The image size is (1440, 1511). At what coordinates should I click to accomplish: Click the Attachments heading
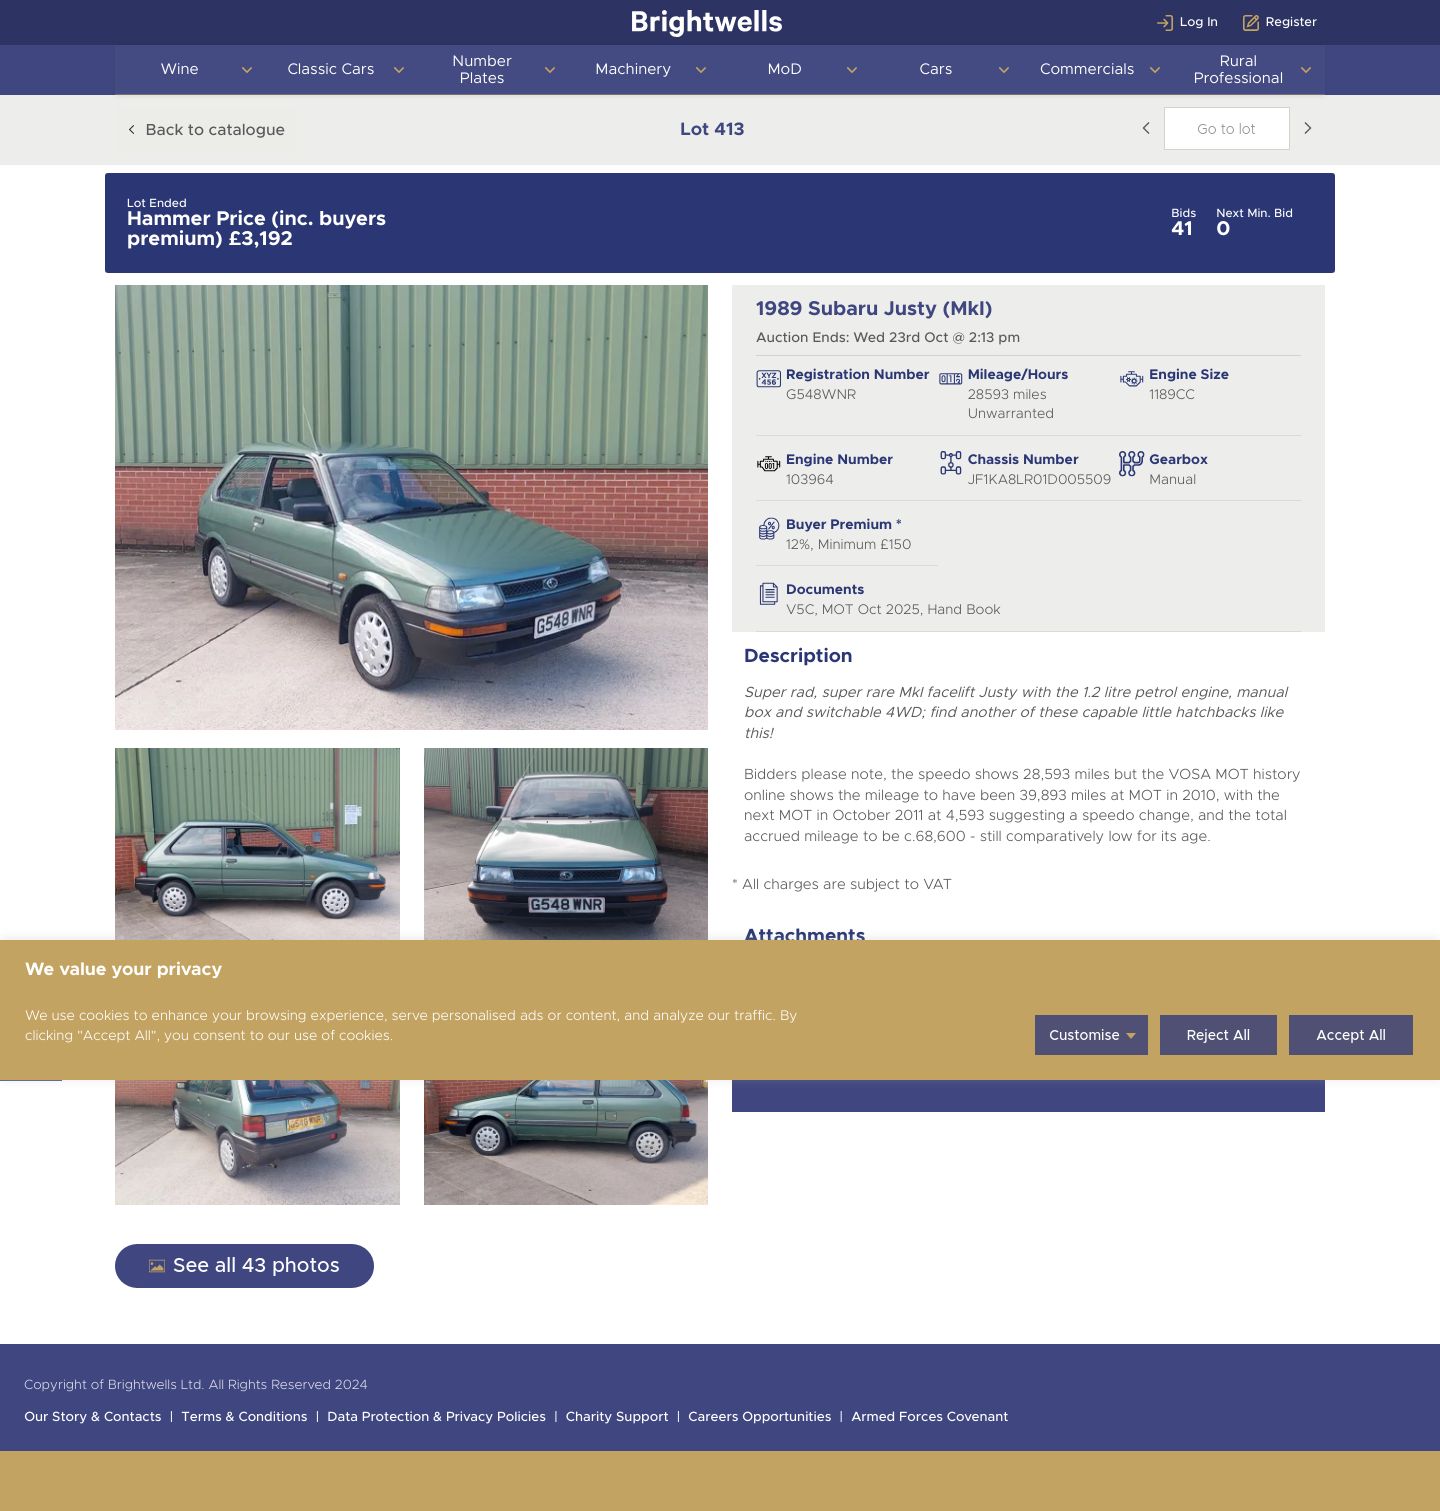[805, 933]
